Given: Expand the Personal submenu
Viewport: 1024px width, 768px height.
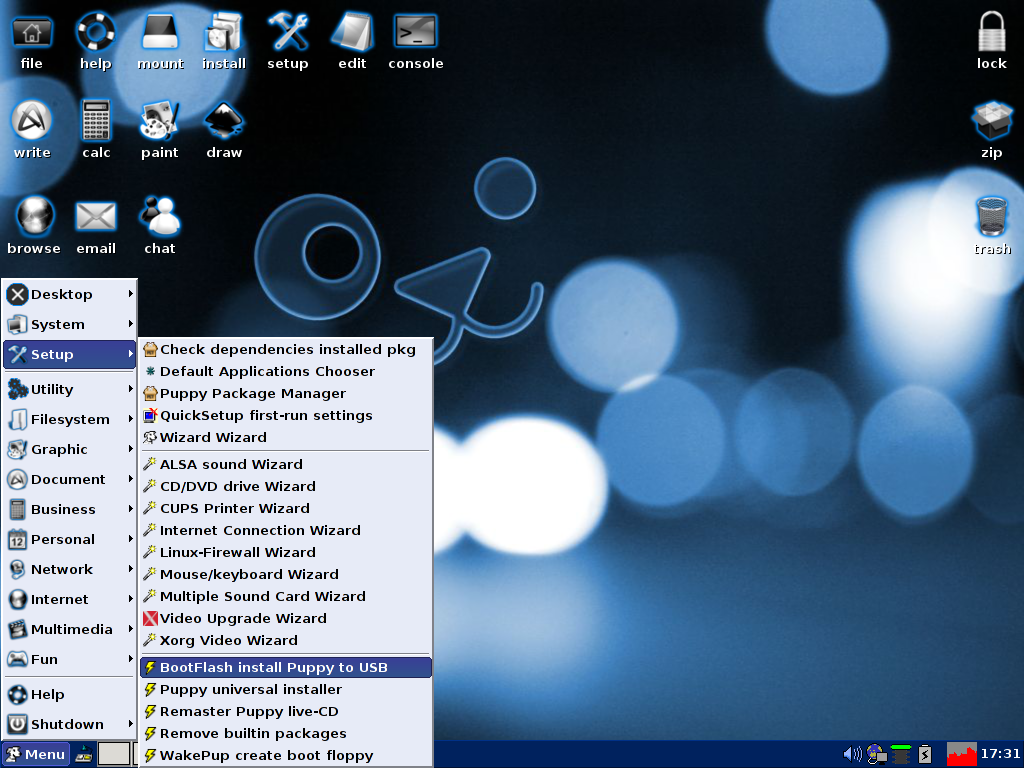Looking at the screenshot, I should [70, 540].
